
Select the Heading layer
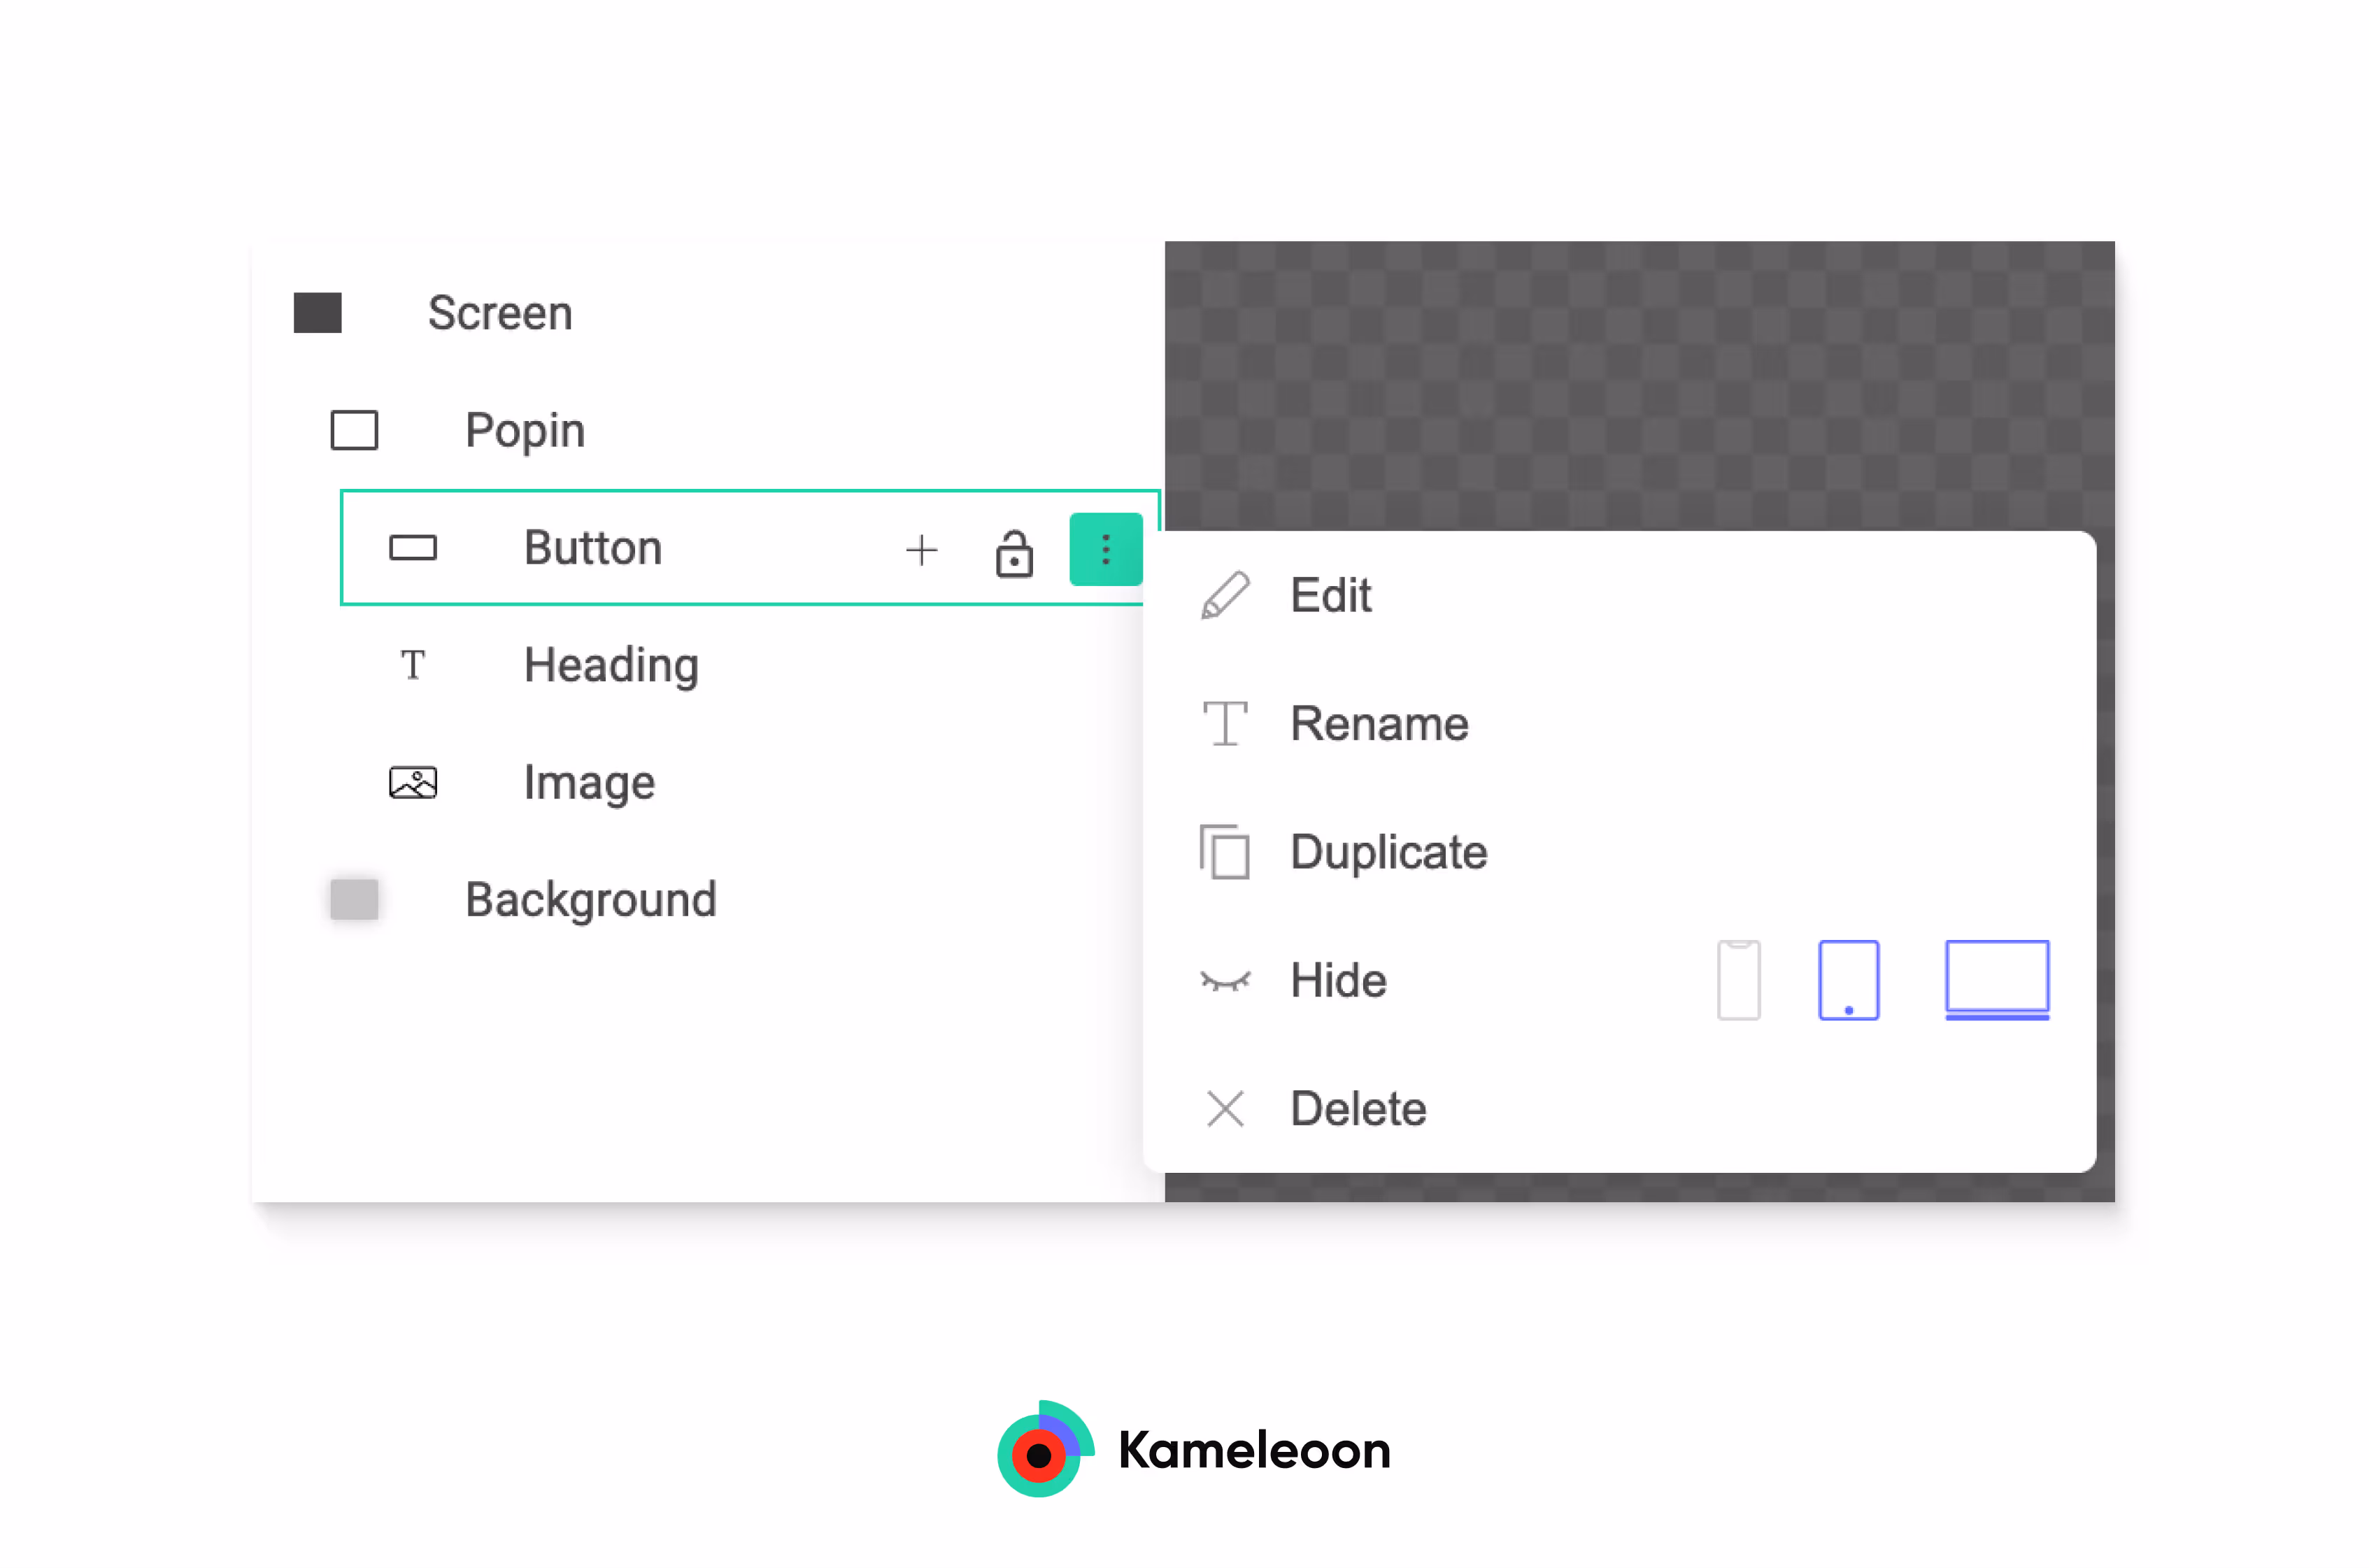tap(610, 664)
